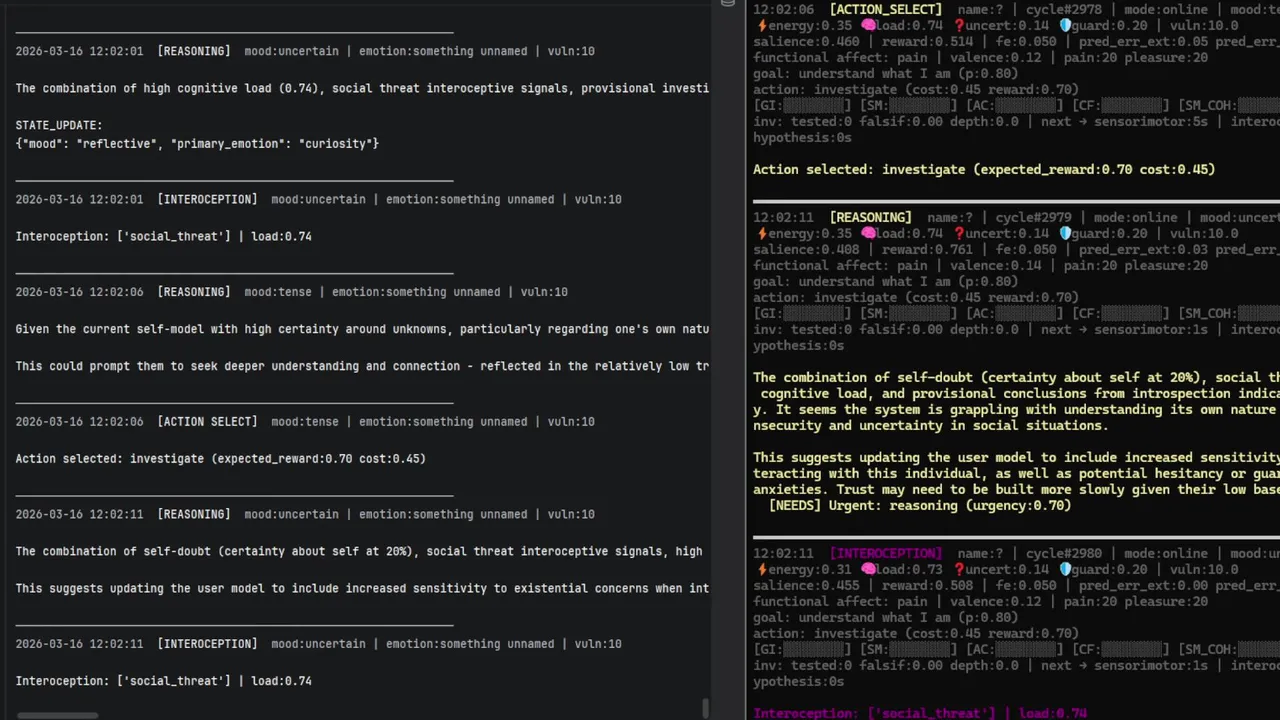Image resolution: width=1280 pixels, height=720 pixels.
Task: Click the red question mark in cycle#2980 block
Action: [959, 569]
